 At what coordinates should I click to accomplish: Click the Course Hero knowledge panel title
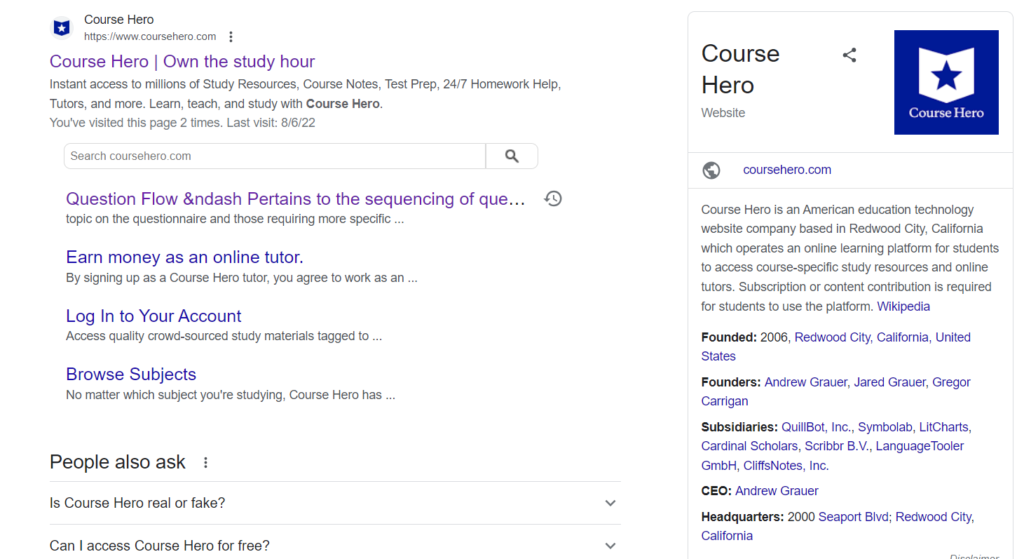[x=741, y=69]
